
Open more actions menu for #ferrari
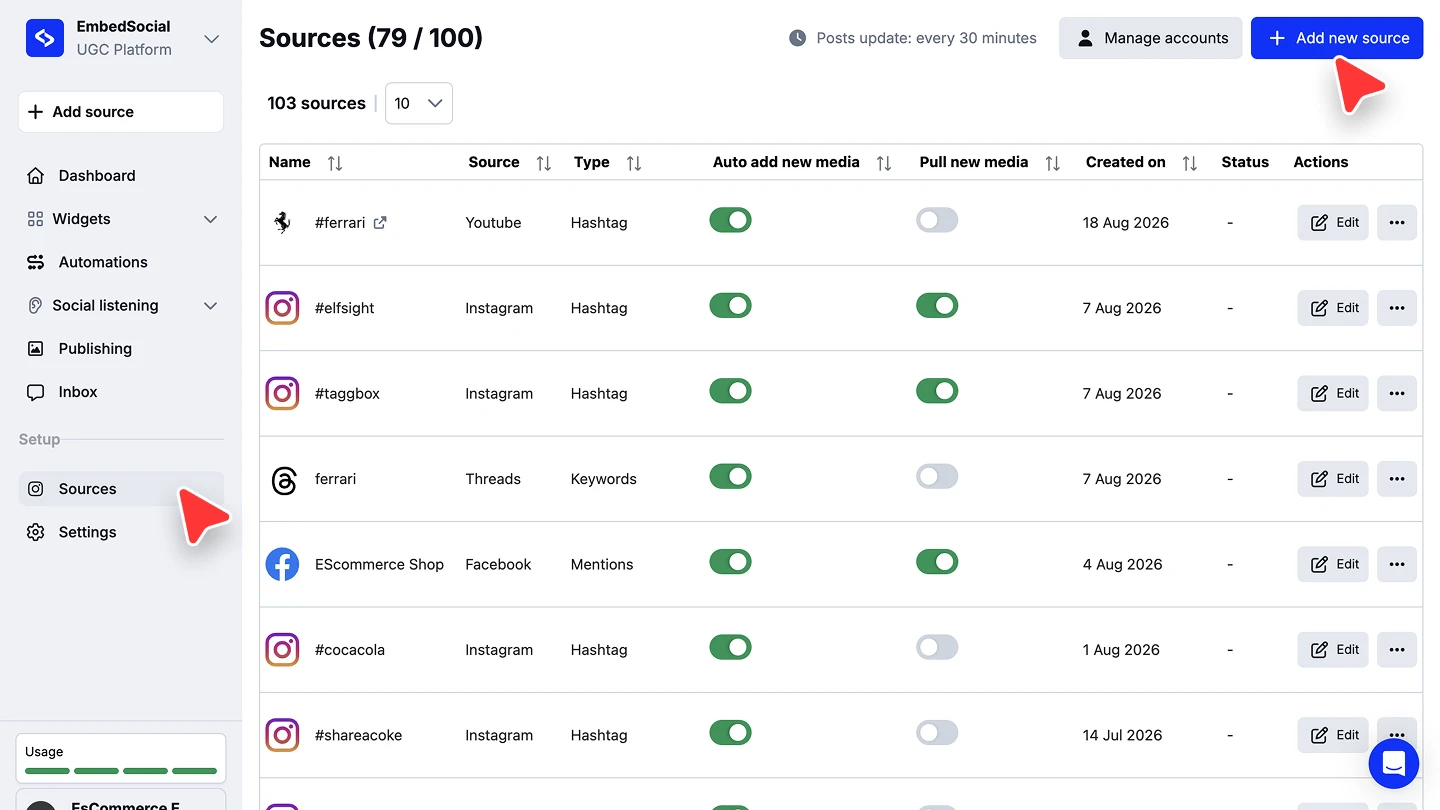(x=1397, y=222)
